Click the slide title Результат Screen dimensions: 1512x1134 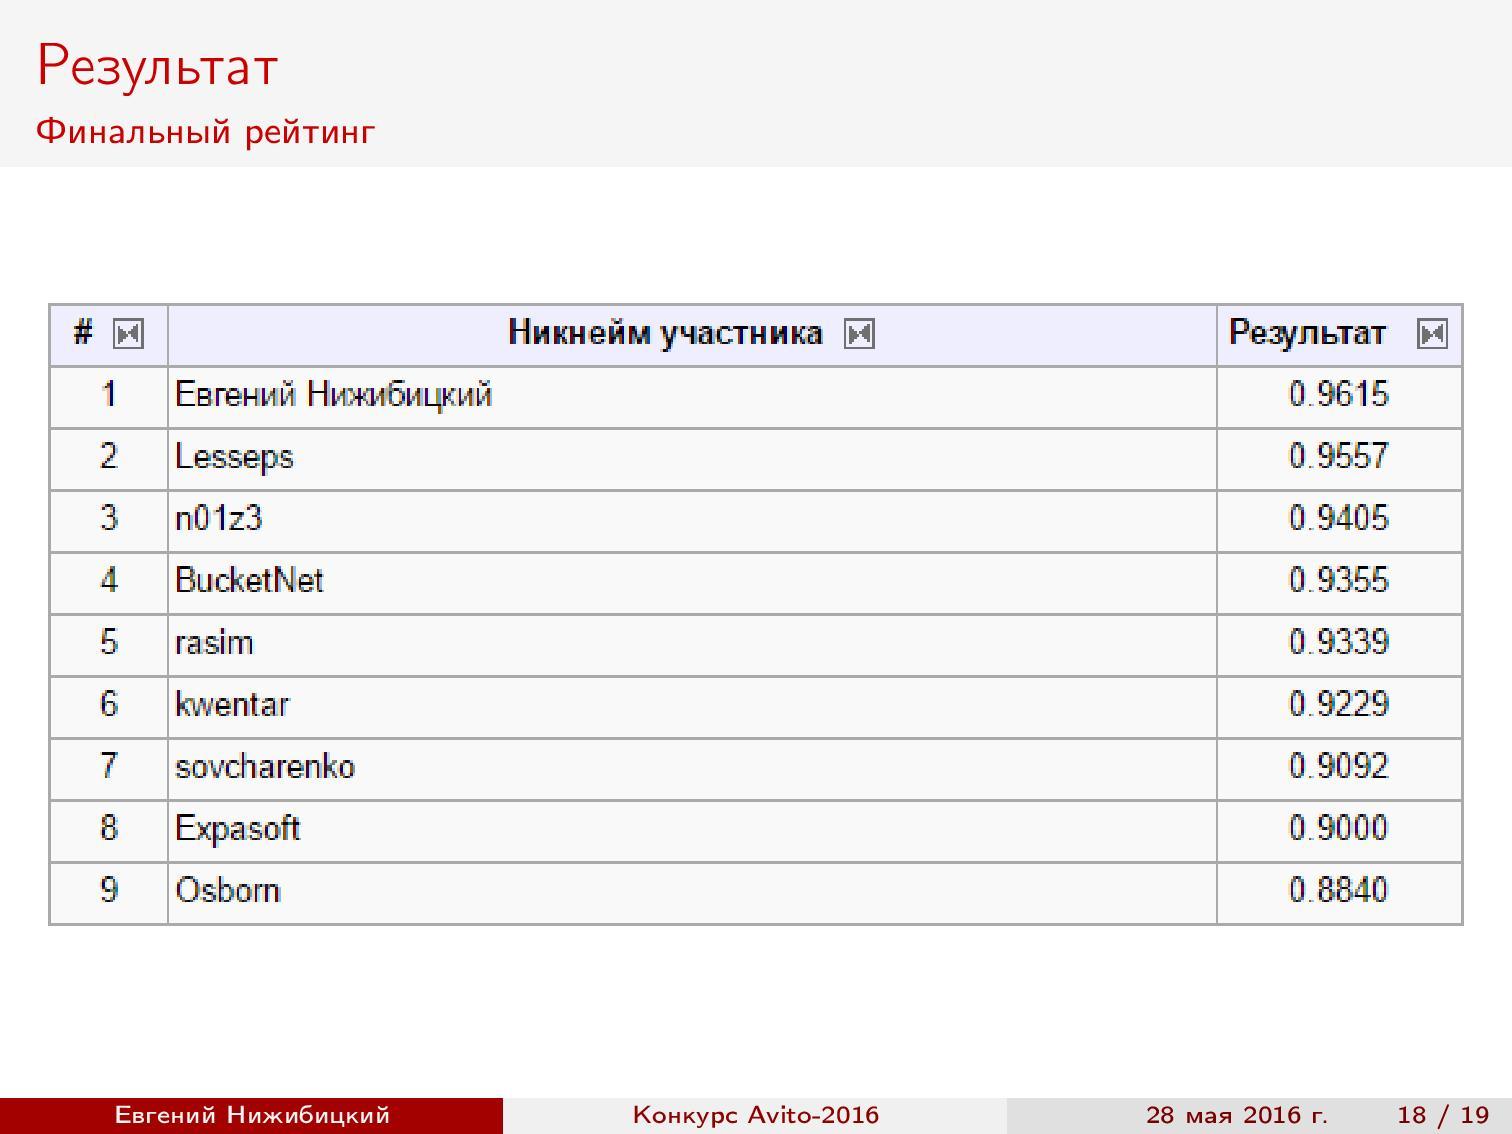[x=157, y=66]
